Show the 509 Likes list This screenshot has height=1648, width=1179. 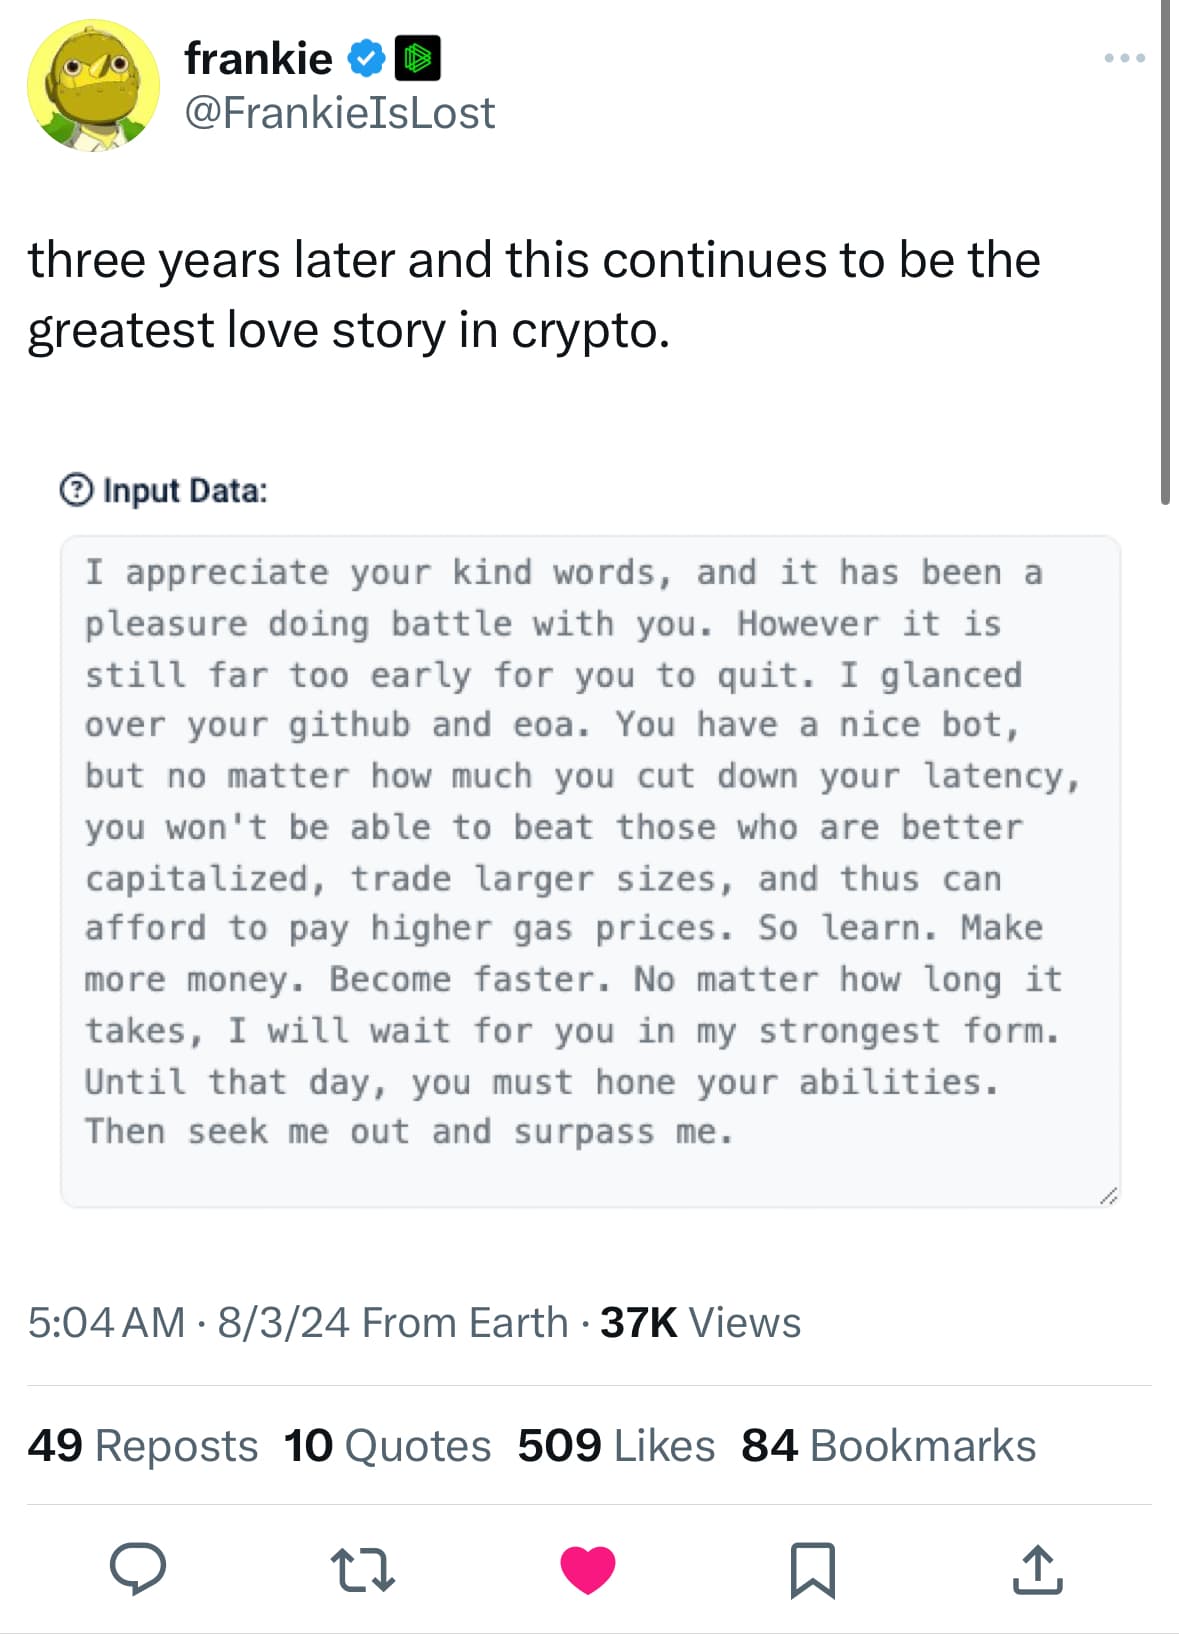point(616,1445)
